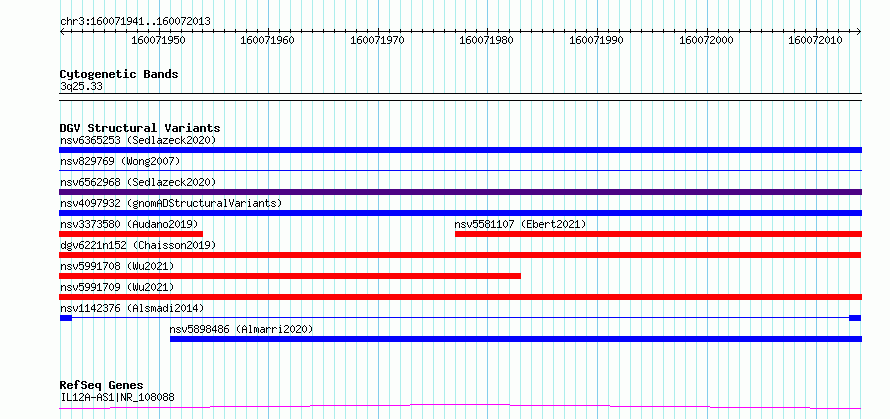Viewport: 890px width, 419px height.
Task: Open dgv6221n152 (Chaisson2019) variant label
Action: click(x=138, y=245)
